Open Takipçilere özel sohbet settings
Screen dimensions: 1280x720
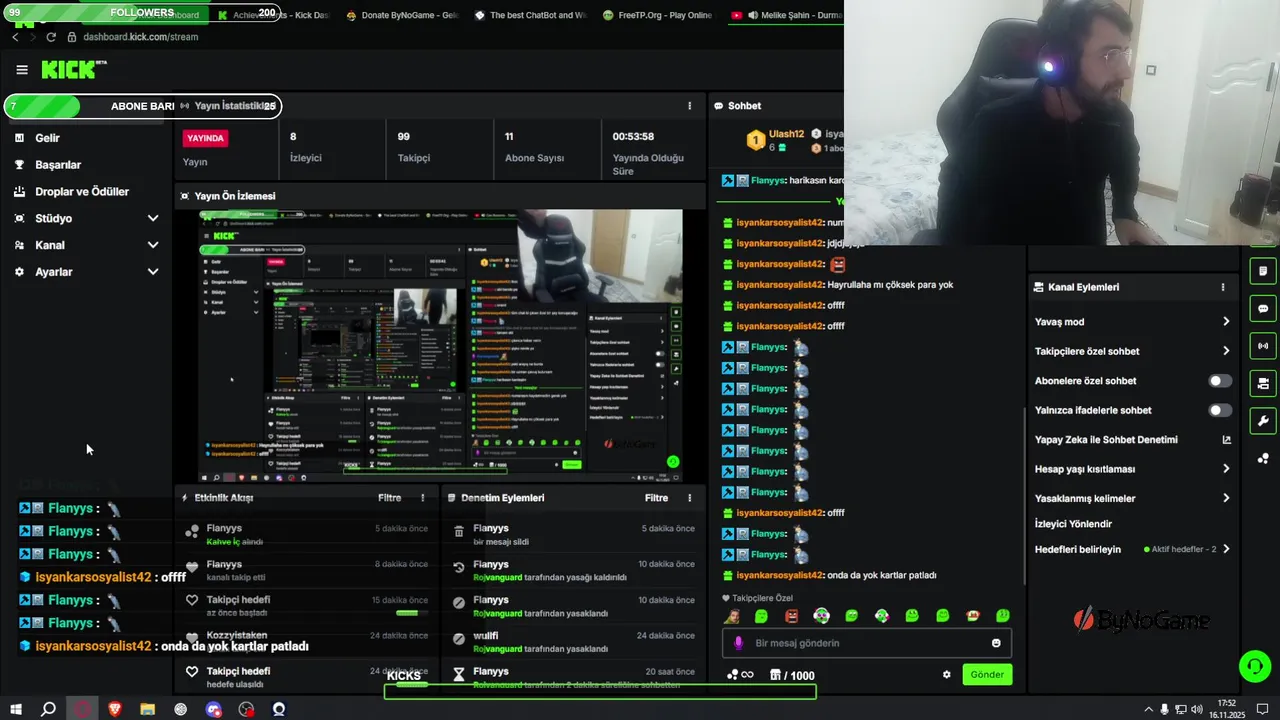pos(1132,351)
